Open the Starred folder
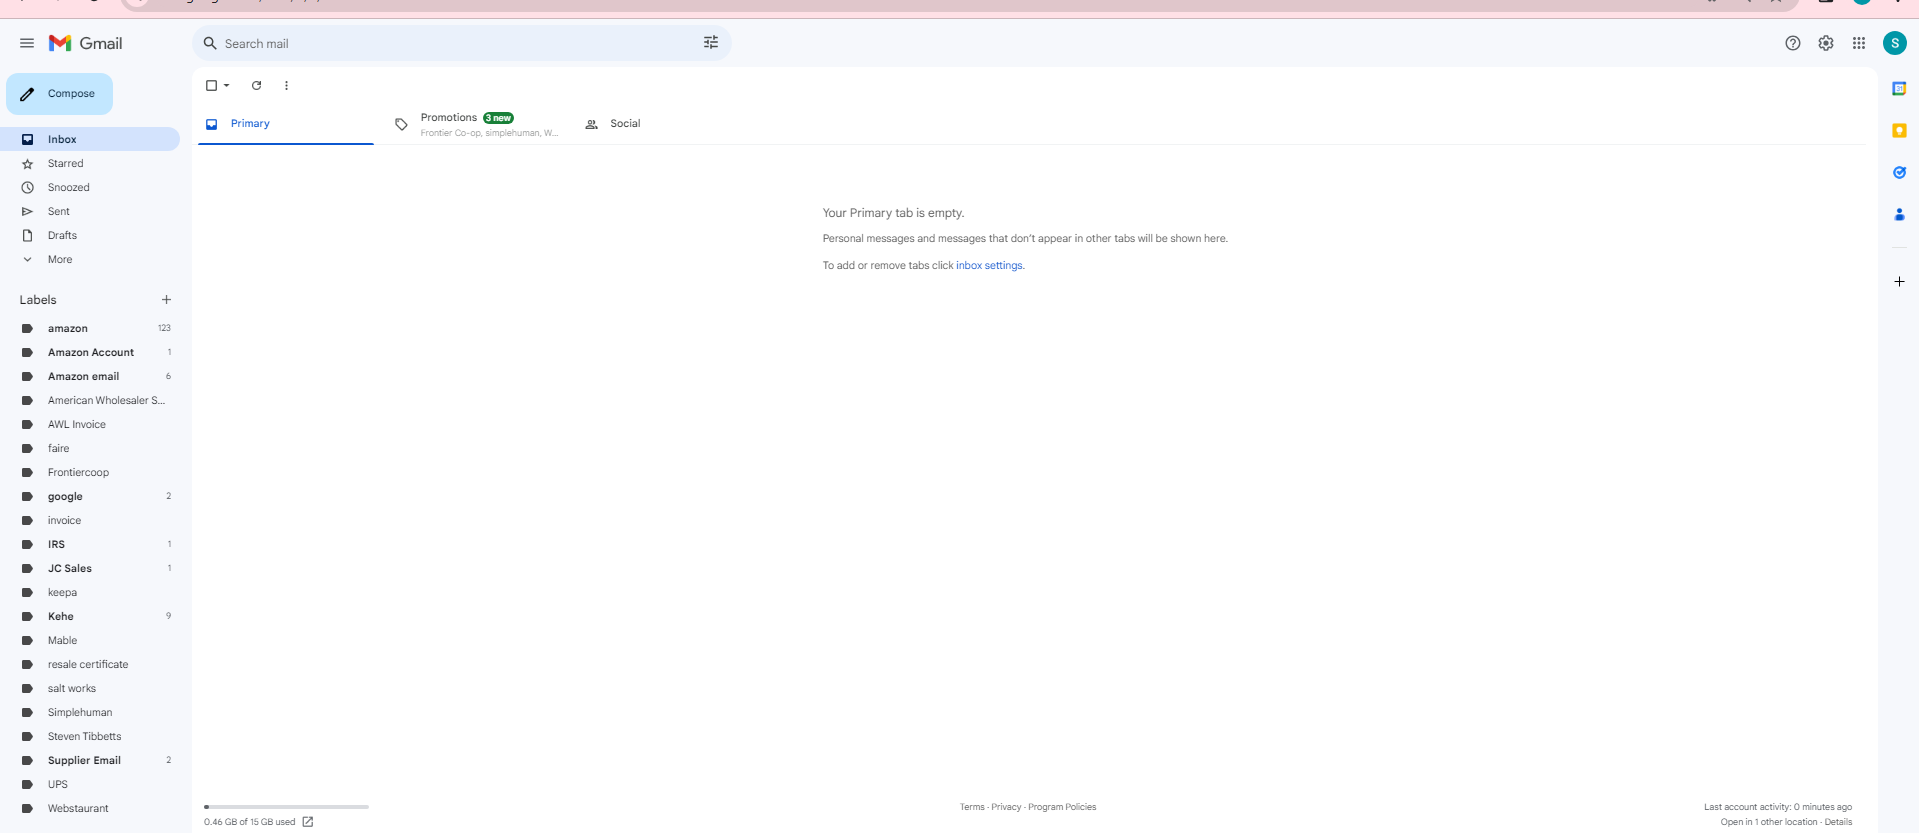Image resolution: width=1919 pixels, height=833 pixels. tap(90, 164)
